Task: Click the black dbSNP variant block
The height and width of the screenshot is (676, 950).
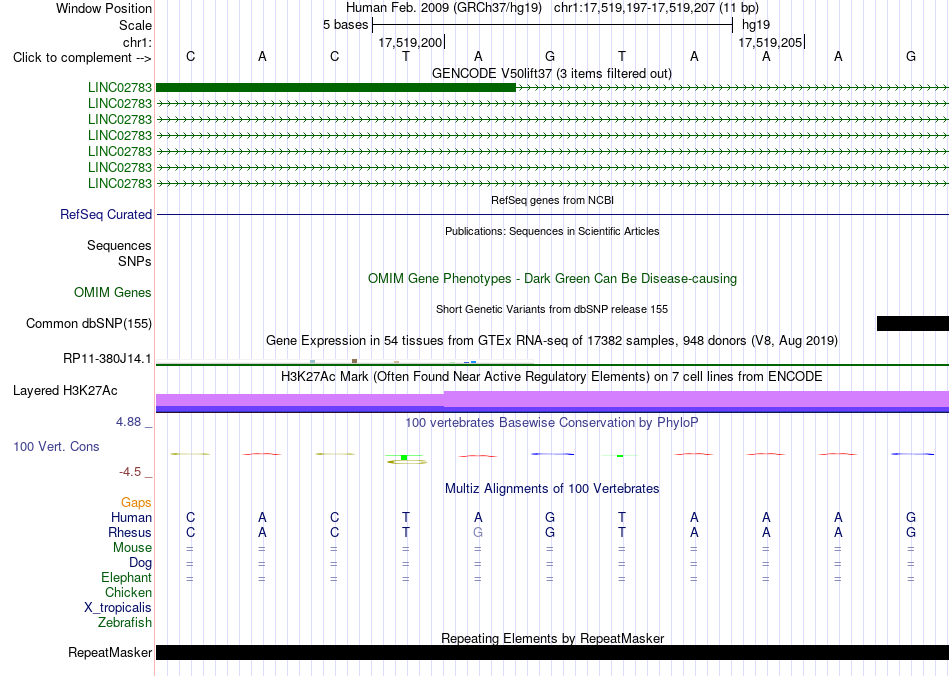Action: (912, 323)
